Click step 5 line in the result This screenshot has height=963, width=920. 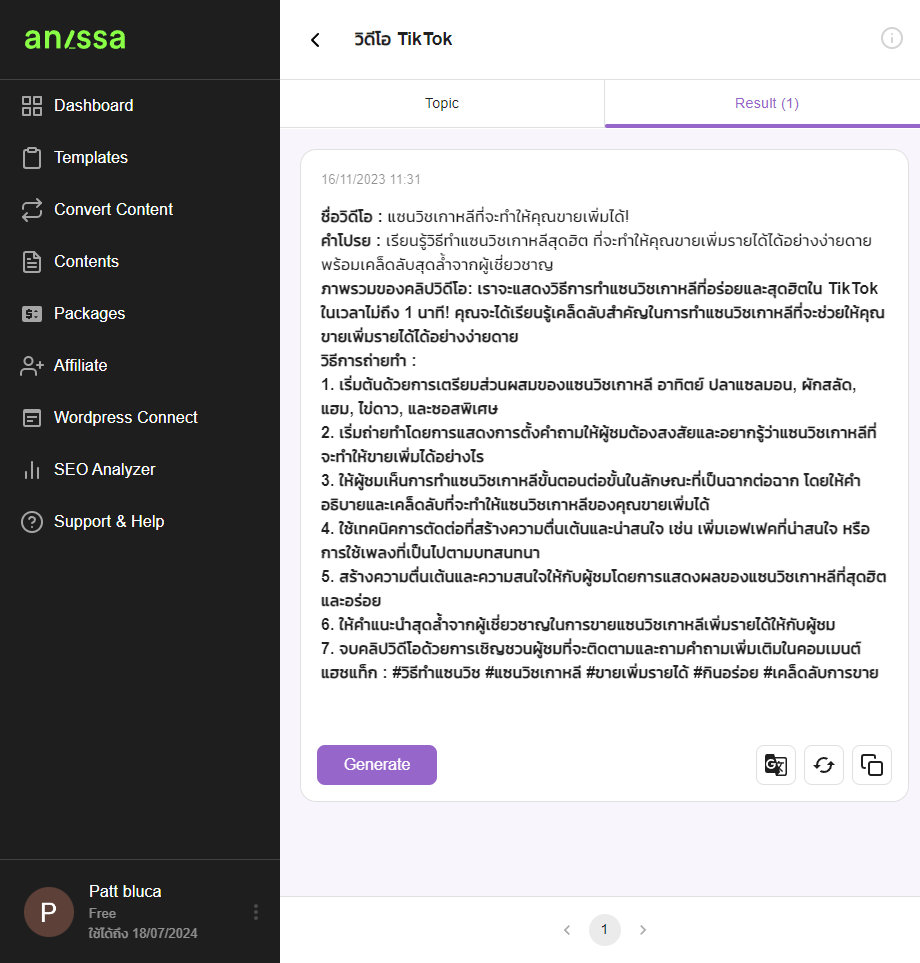[603, 588]
